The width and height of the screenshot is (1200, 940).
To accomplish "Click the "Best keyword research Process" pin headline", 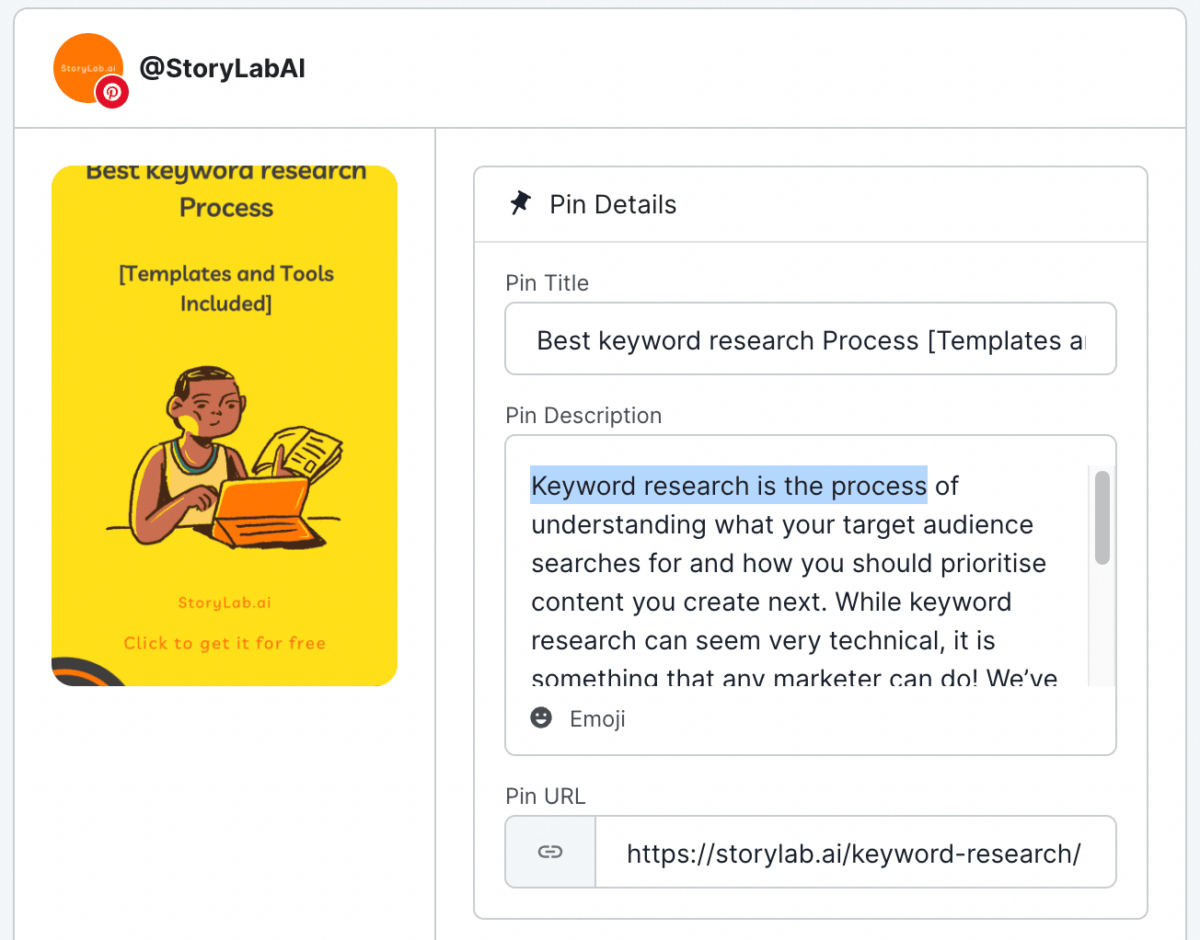I will pyautogui.click(x=226, y=189).
